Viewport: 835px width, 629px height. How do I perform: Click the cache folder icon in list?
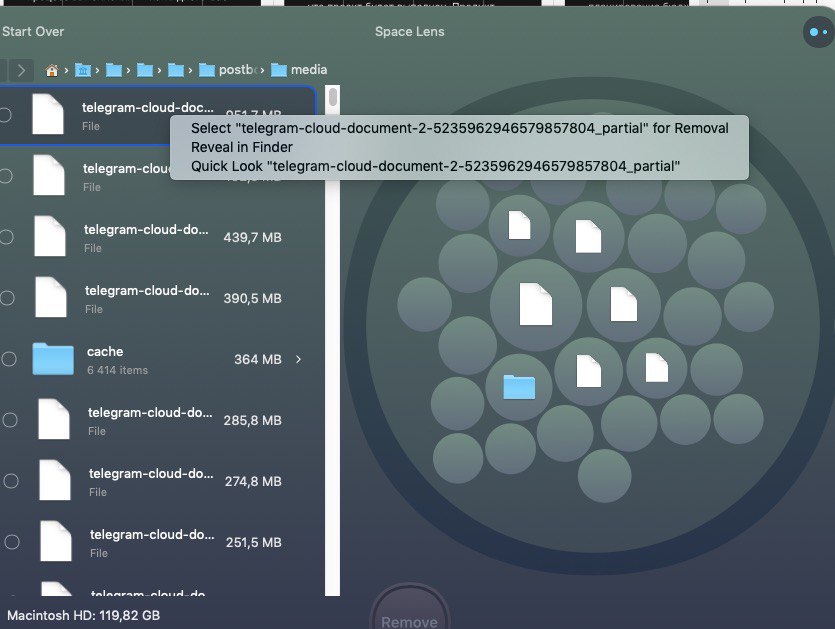[x=53, y=358]
